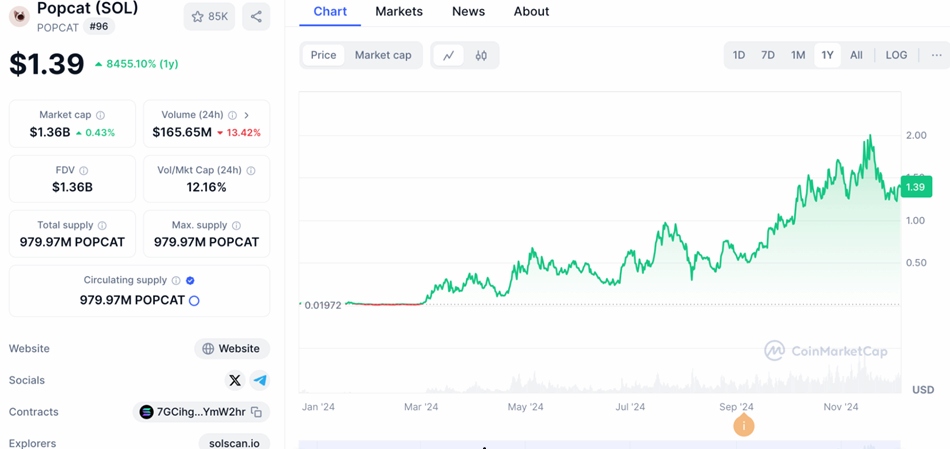Screen dimensions: 950x449
Task: Click the Popcat coin logo
Action: click(19, 16)
